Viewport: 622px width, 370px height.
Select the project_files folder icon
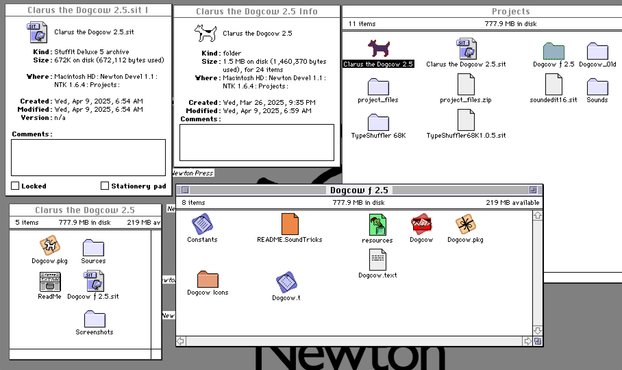click(x=378, y=87)
